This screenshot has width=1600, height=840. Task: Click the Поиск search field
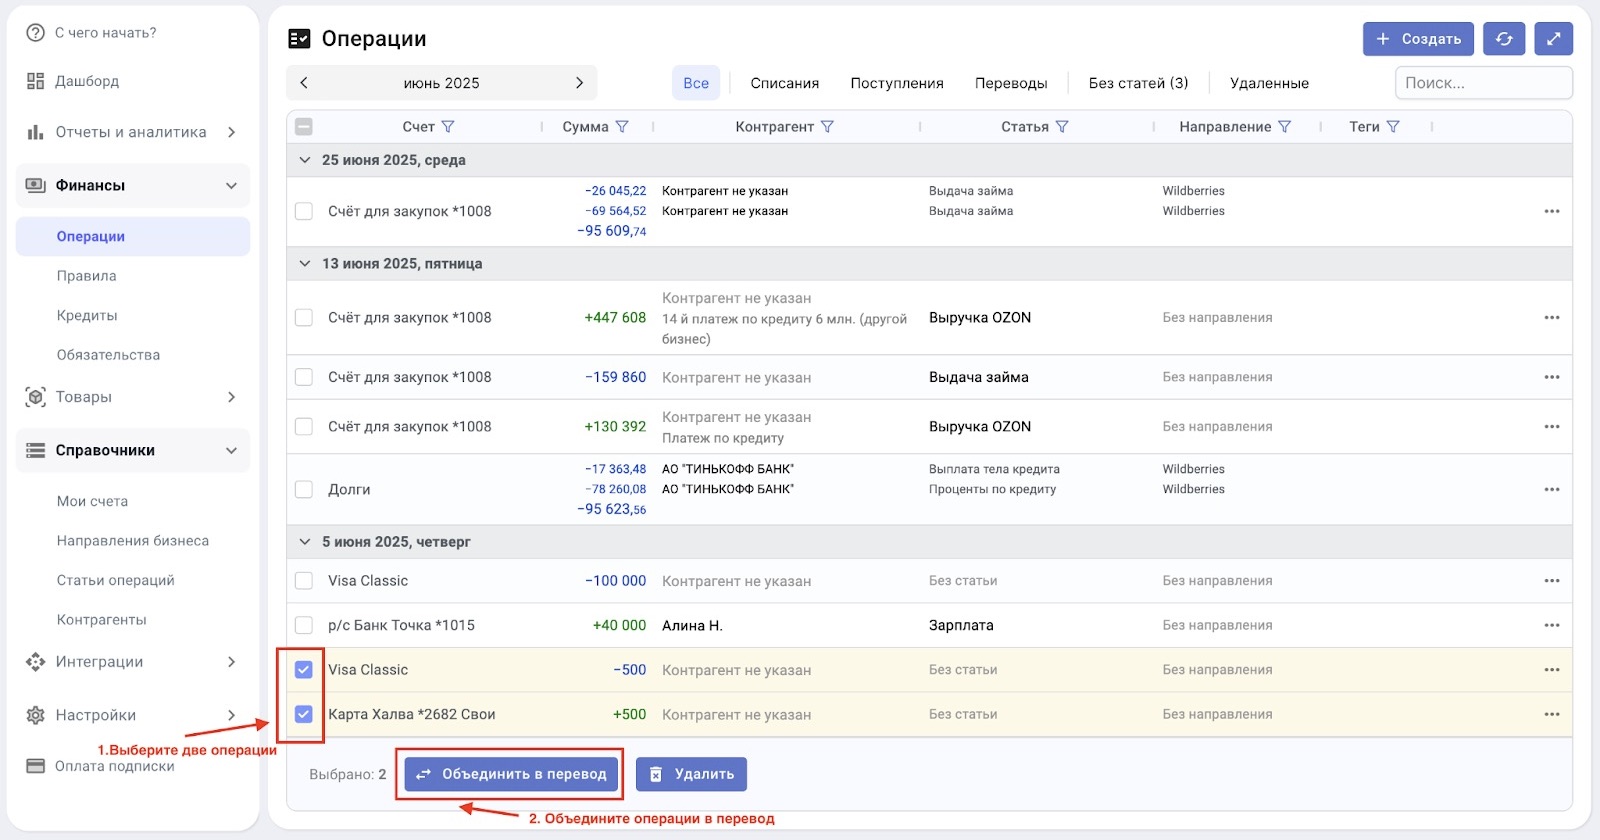(x=1483, y=83)
